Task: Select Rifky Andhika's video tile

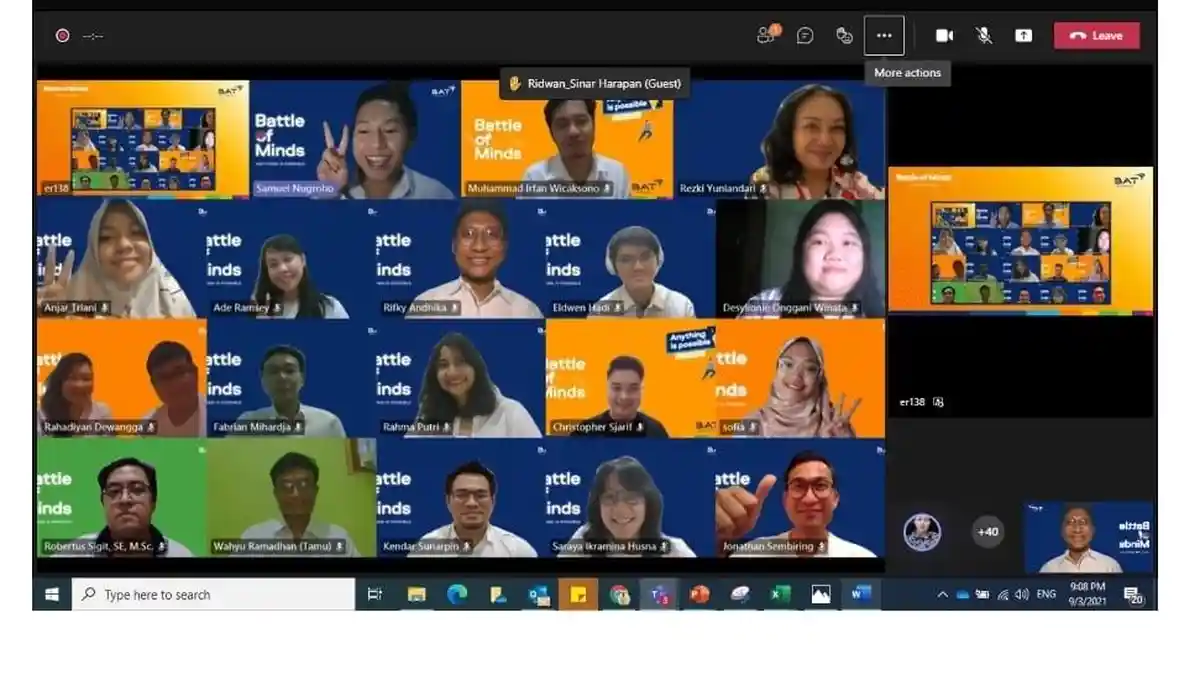Action: tap(461, 259)
